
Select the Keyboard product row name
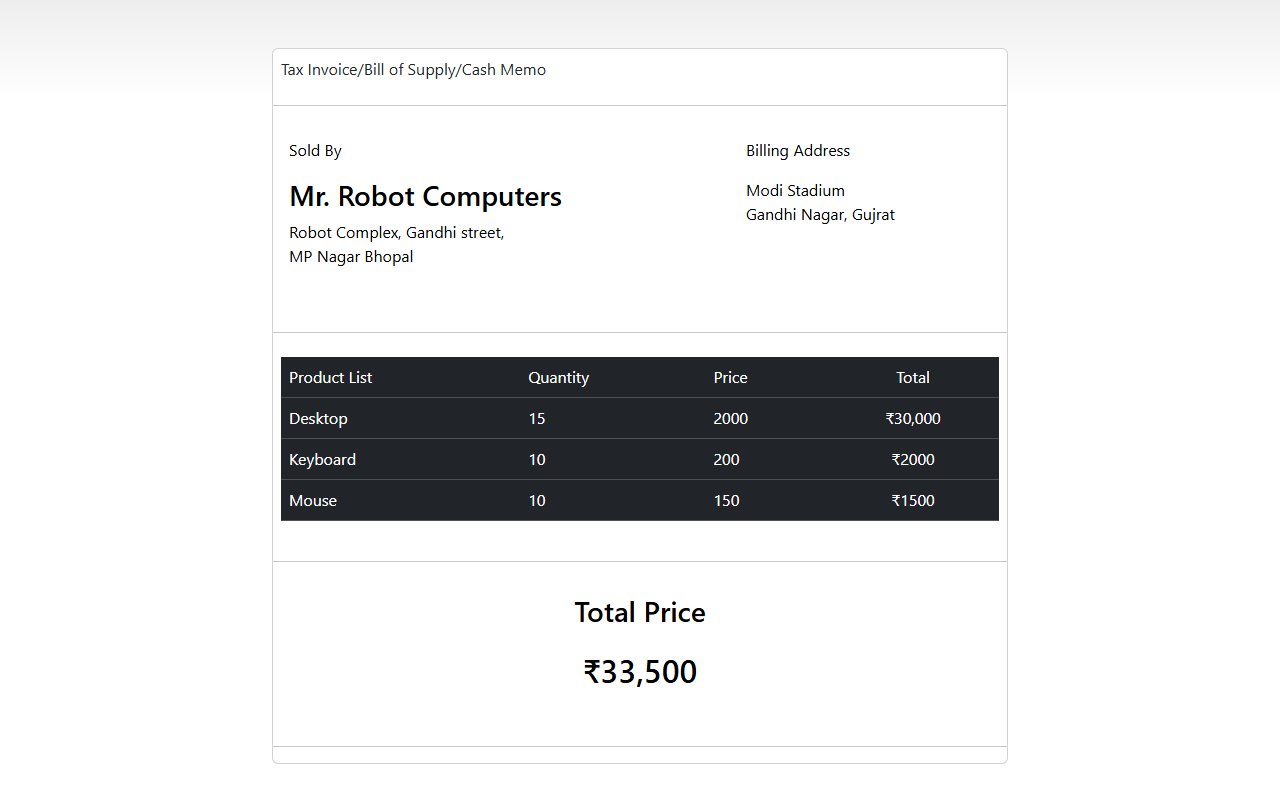pyautogui.click(x=322, y=460)
